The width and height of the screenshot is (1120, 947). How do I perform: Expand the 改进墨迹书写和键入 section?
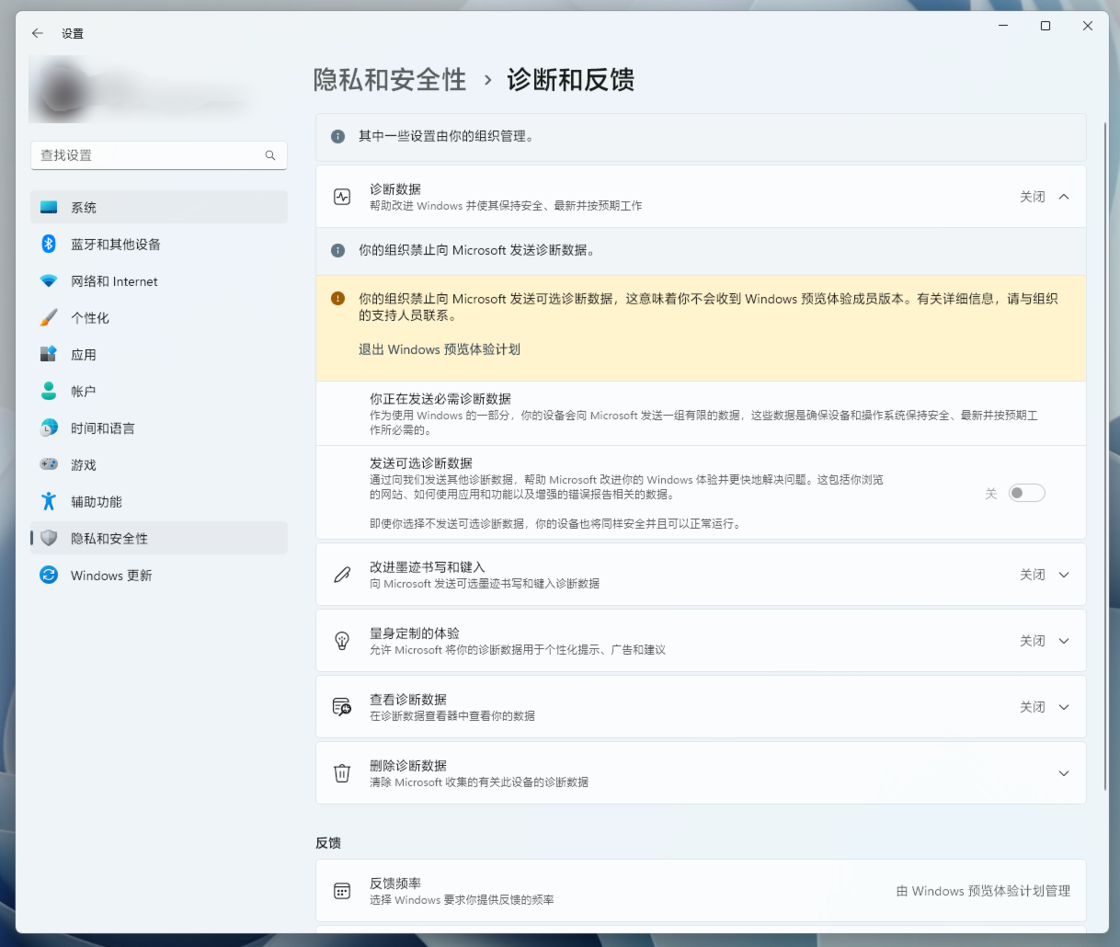point(1064,575)
